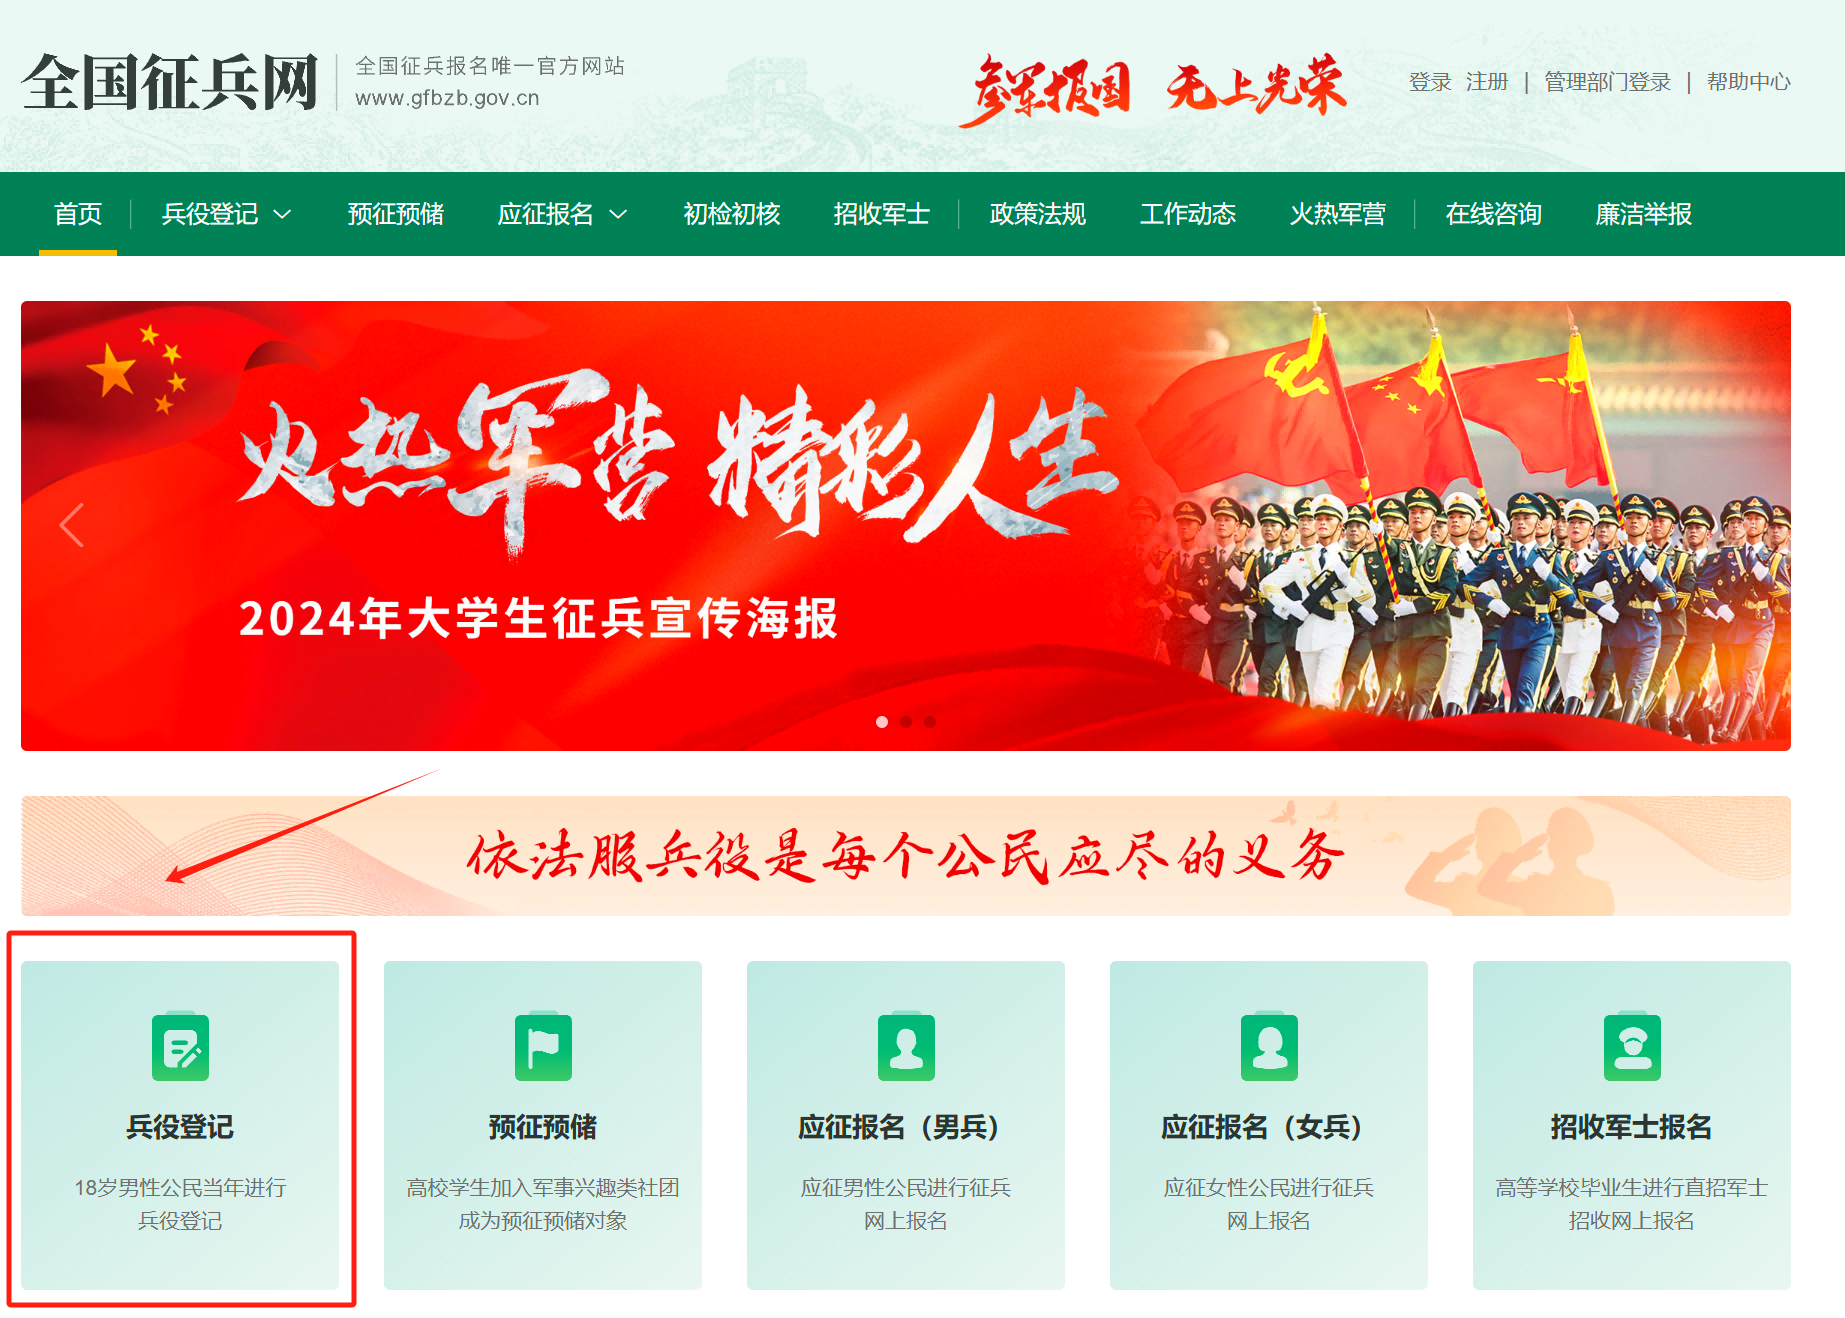Image resolution: width=1845 pixels, height=1318 pixels.
Task: Open the 首页 navigation tab
Action: [78, 214]
